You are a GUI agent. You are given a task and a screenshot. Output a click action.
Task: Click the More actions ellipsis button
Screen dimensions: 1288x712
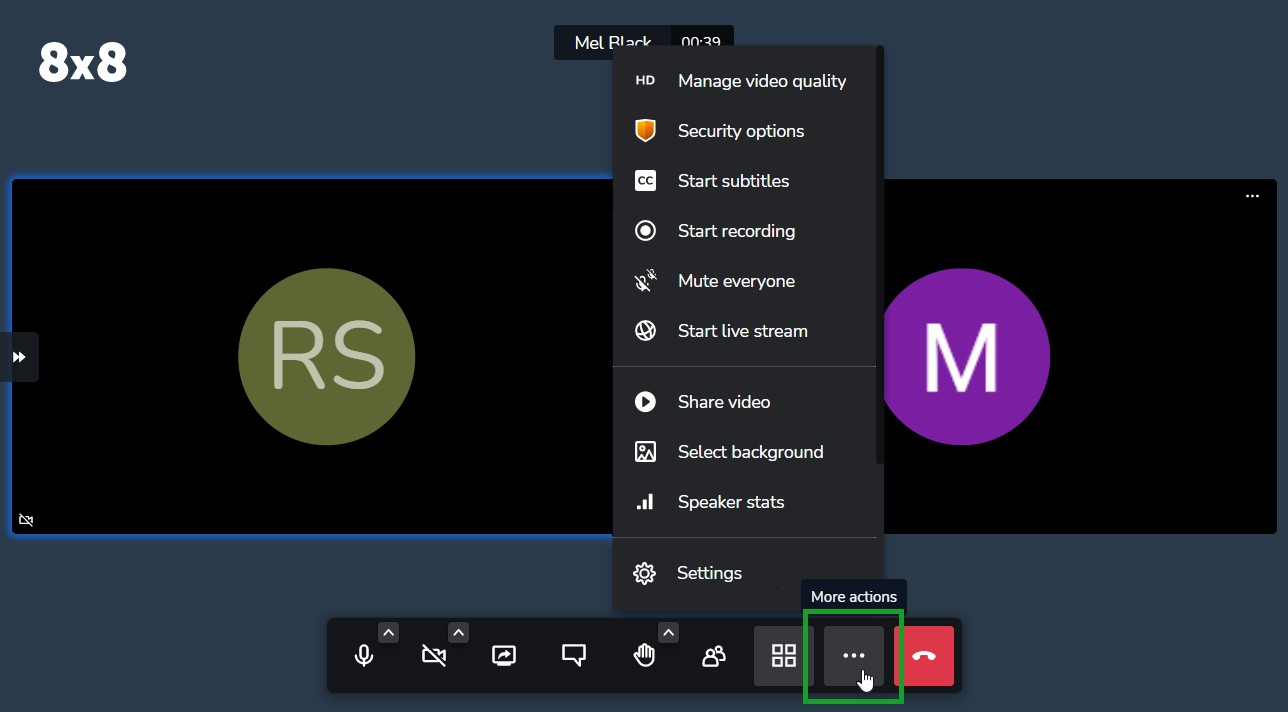pos(854,656)
